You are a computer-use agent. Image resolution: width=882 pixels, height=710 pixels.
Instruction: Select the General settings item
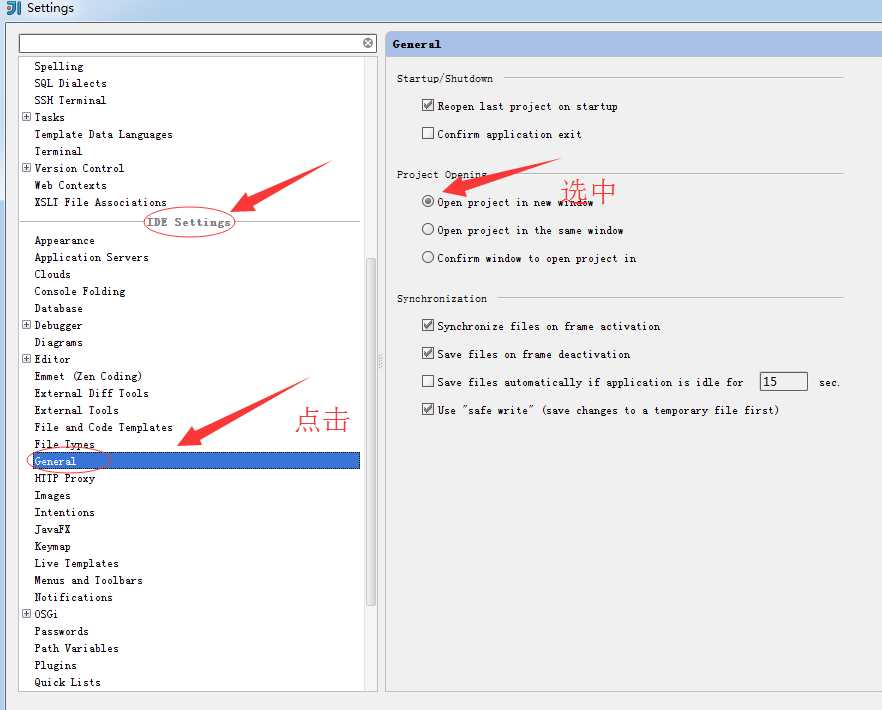196,461
